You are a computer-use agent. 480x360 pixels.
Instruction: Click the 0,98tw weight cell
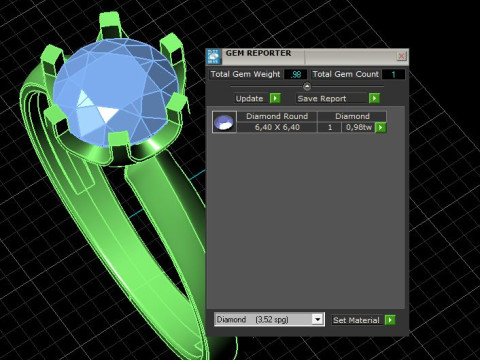[359, 127]
